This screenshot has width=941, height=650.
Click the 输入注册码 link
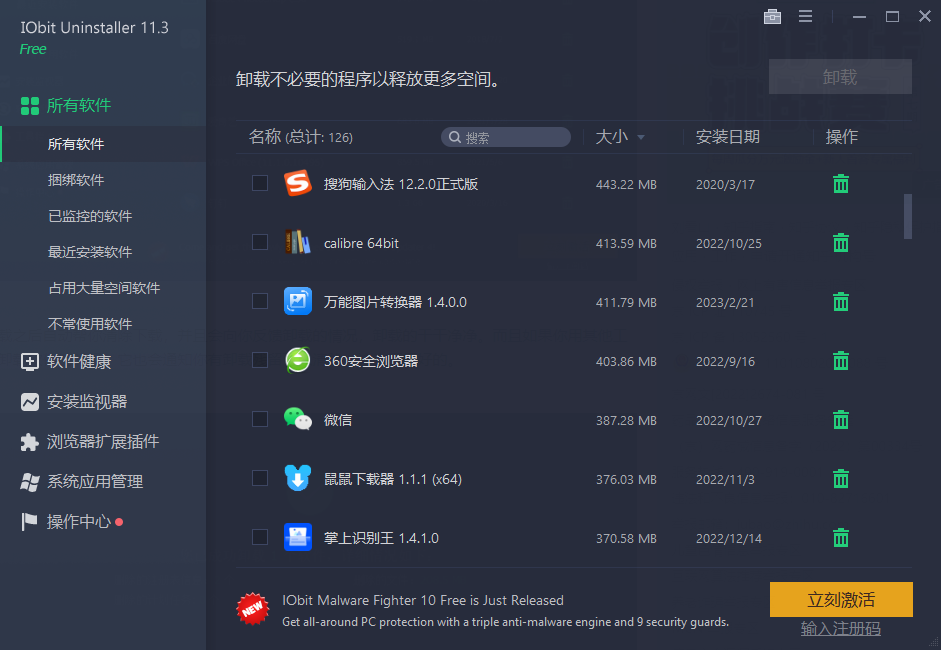tap(841, 628)
